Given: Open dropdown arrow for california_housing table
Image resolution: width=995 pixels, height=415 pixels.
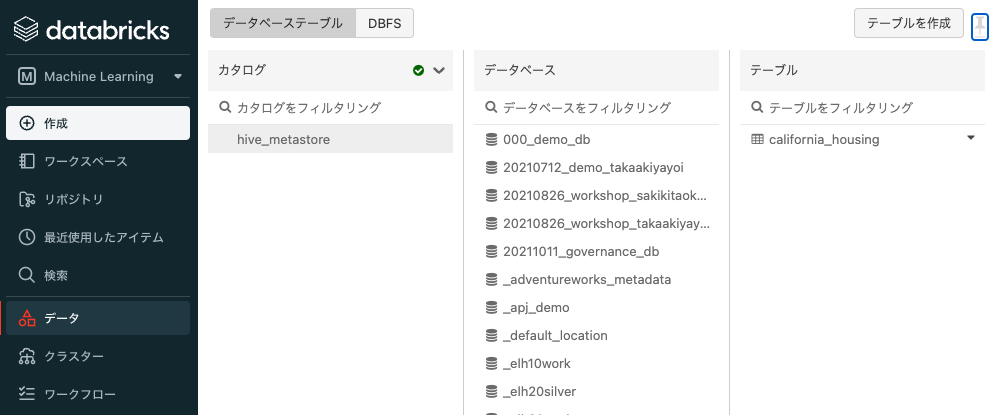Looking at the screenshot, I should (x=970, y=138).
